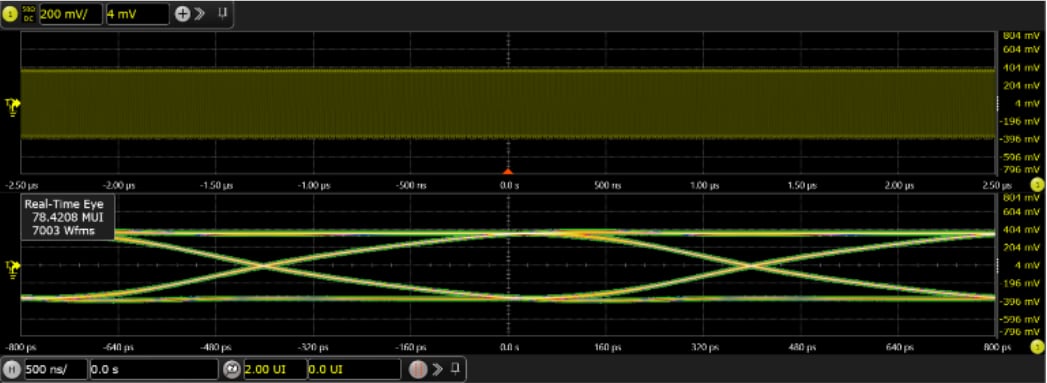This screenshot has width=1047, height=383.
Task: Click the 804 mV label on upper grid
Action: coord(1022,36)
